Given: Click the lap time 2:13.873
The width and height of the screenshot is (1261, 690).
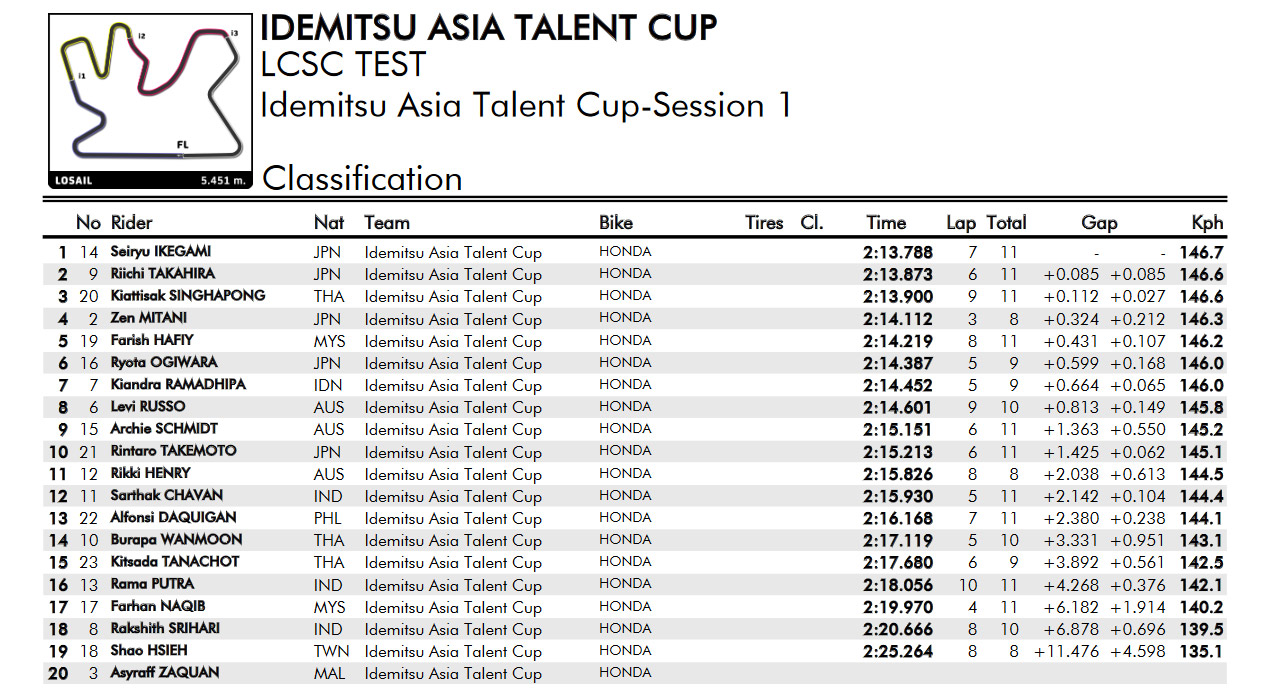Looking at the screenshot, I should point(897,275).
